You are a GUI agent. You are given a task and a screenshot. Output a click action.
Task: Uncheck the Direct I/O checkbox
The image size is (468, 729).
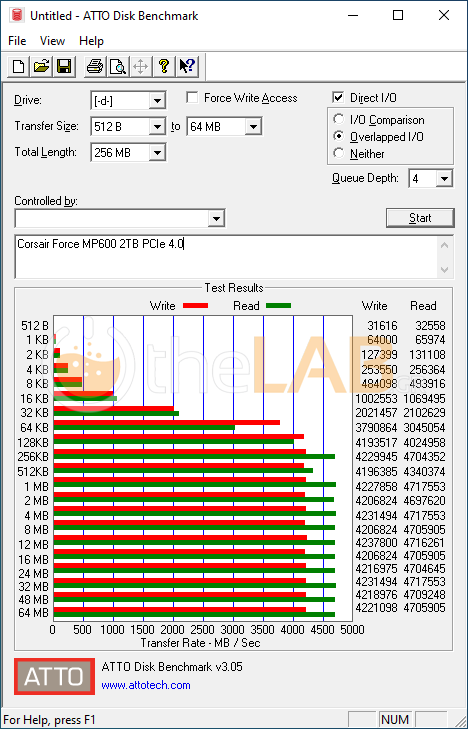[338, 98]
